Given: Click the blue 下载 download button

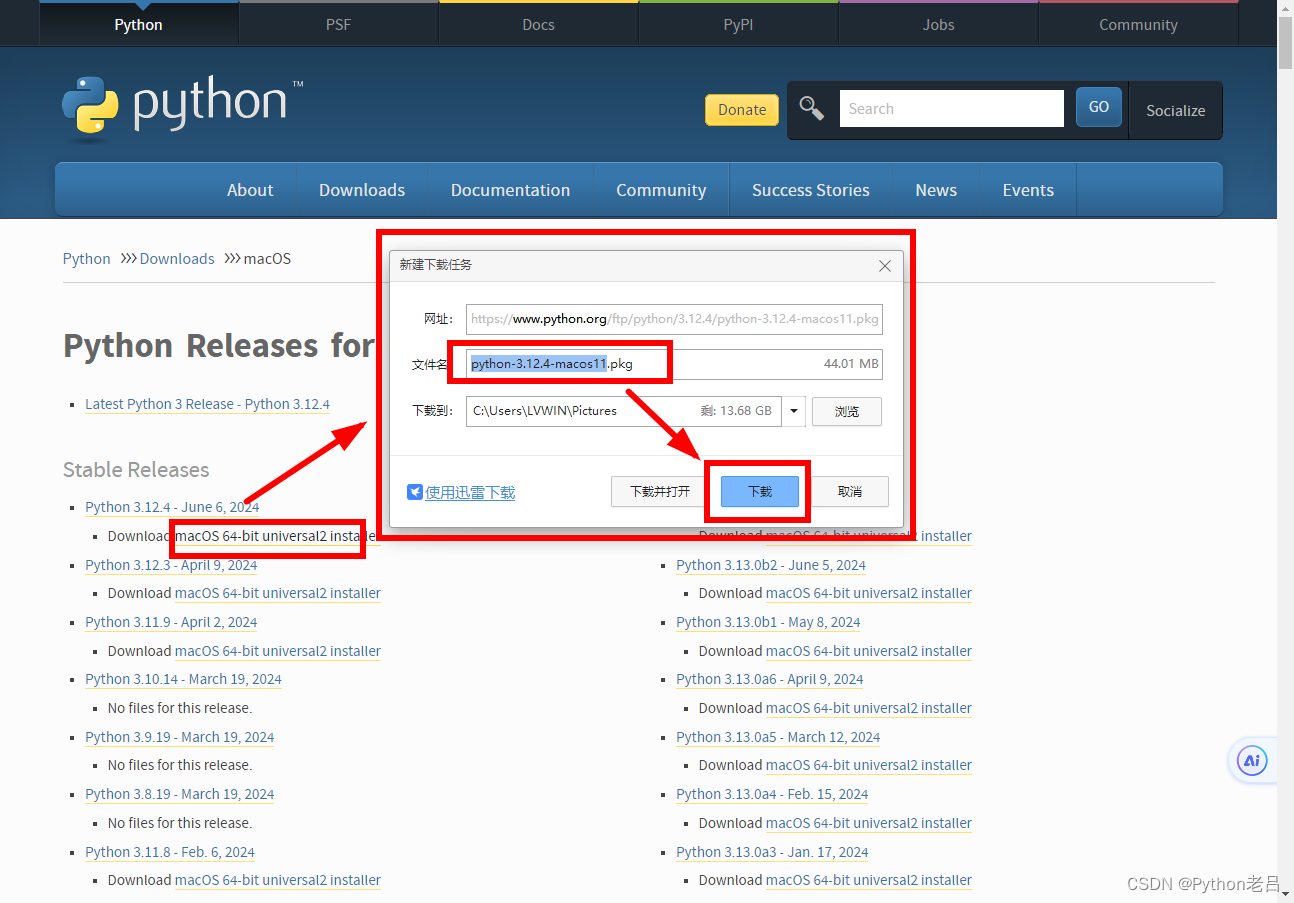Looking at the screenshot, I should point(760,492).
